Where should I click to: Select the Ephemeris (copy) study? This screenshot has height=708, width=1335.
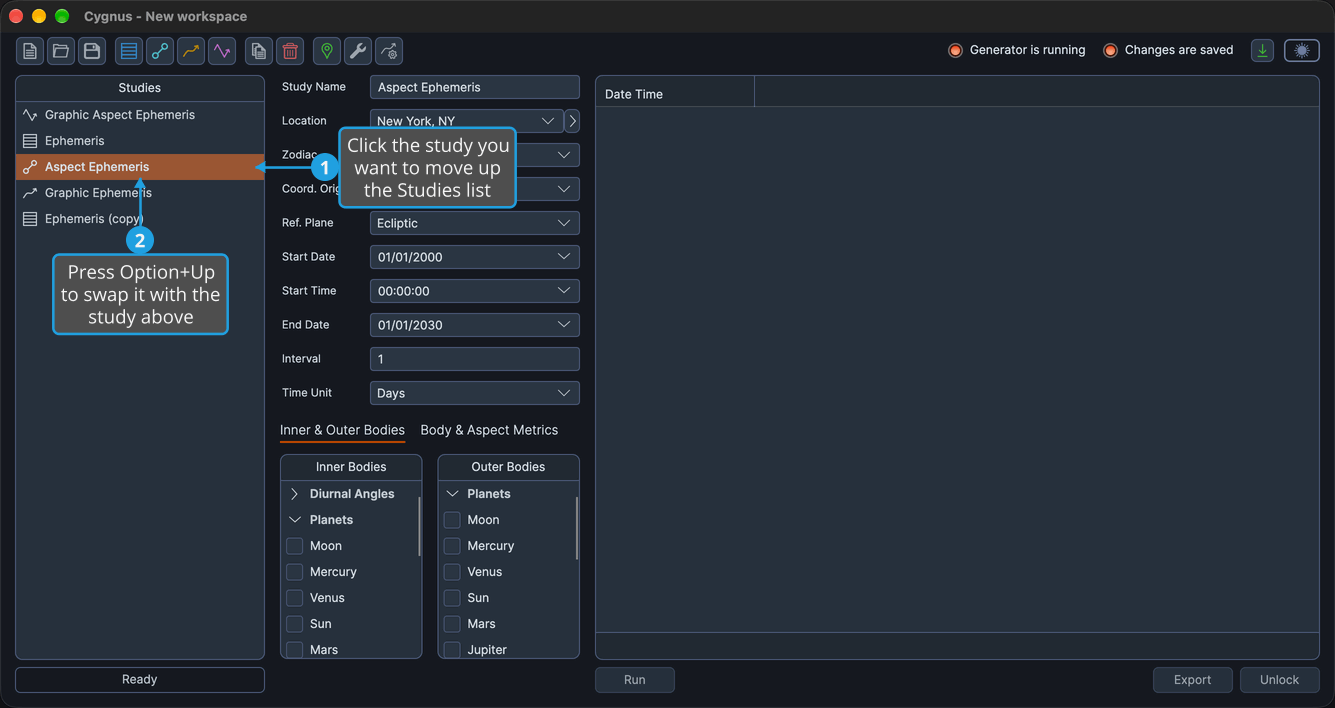[140, 219]
